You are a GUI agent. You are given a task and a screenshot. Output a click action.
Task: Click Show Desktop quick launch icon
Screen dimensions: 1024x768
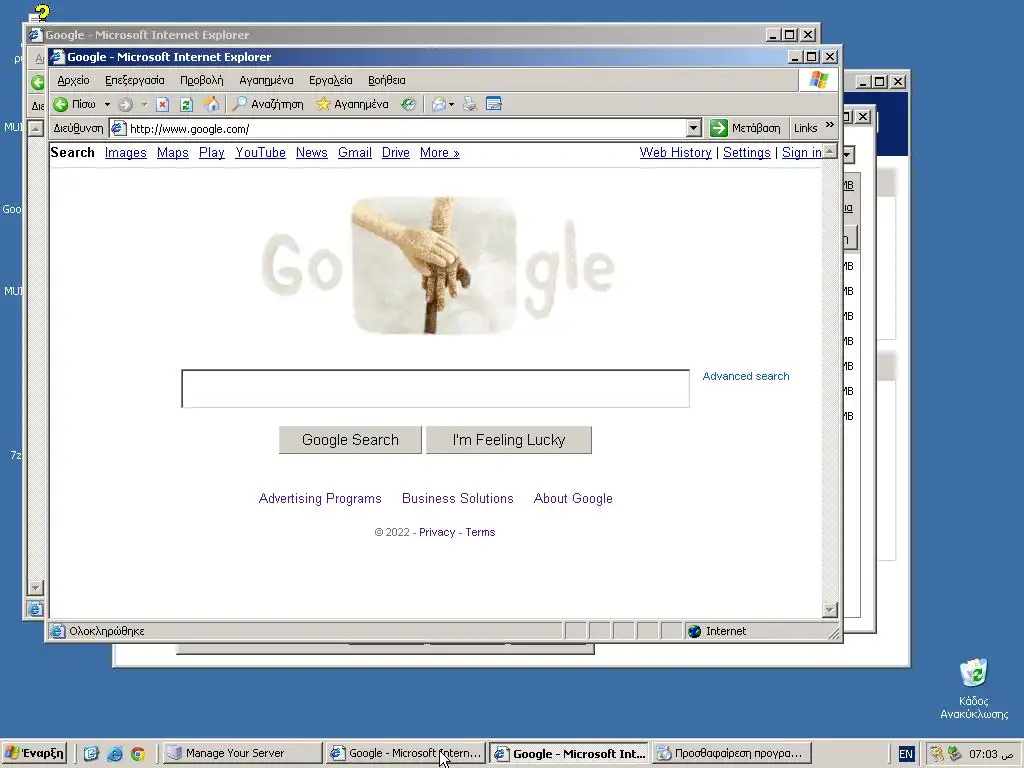point(91,753)
